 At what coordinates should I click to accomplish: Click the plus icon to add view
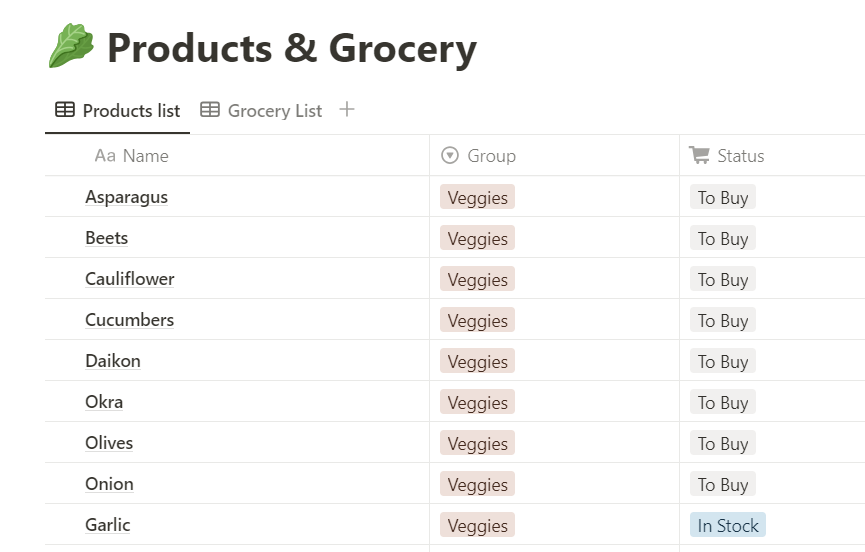coord(347,110)
